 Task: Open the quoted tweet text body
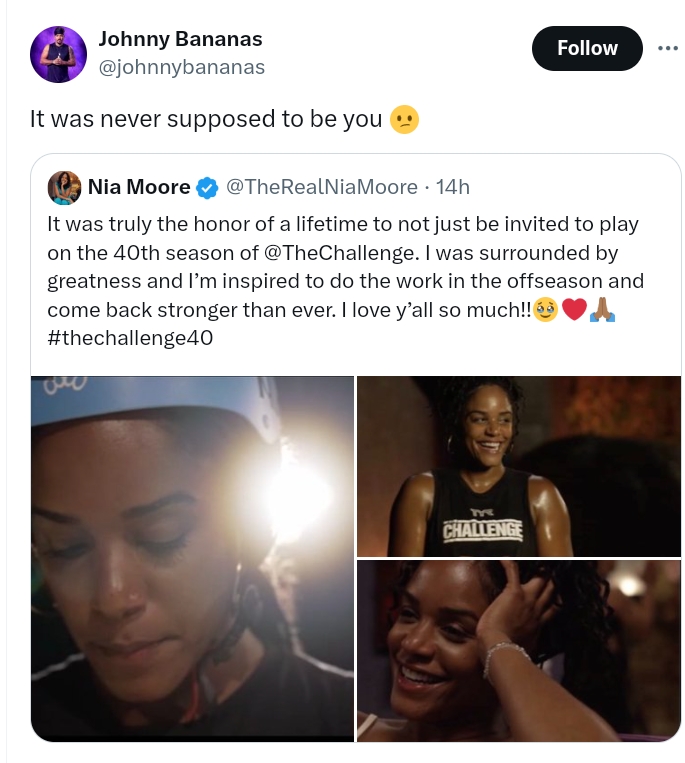coord(345,281)
